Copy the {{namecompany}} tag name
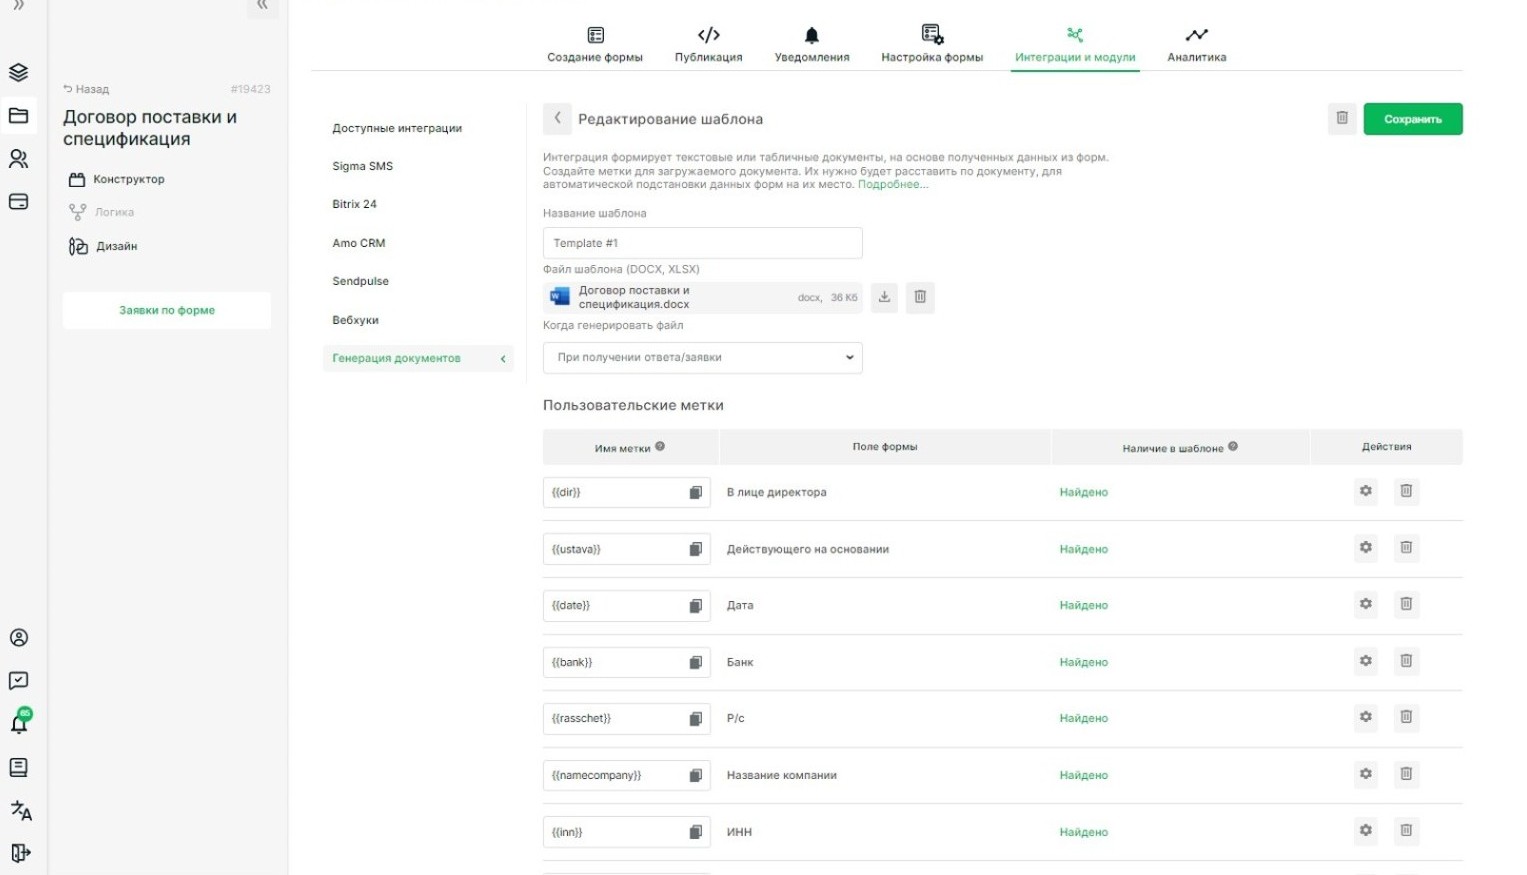Screen dimensions: 1527x875 point(696,775)
